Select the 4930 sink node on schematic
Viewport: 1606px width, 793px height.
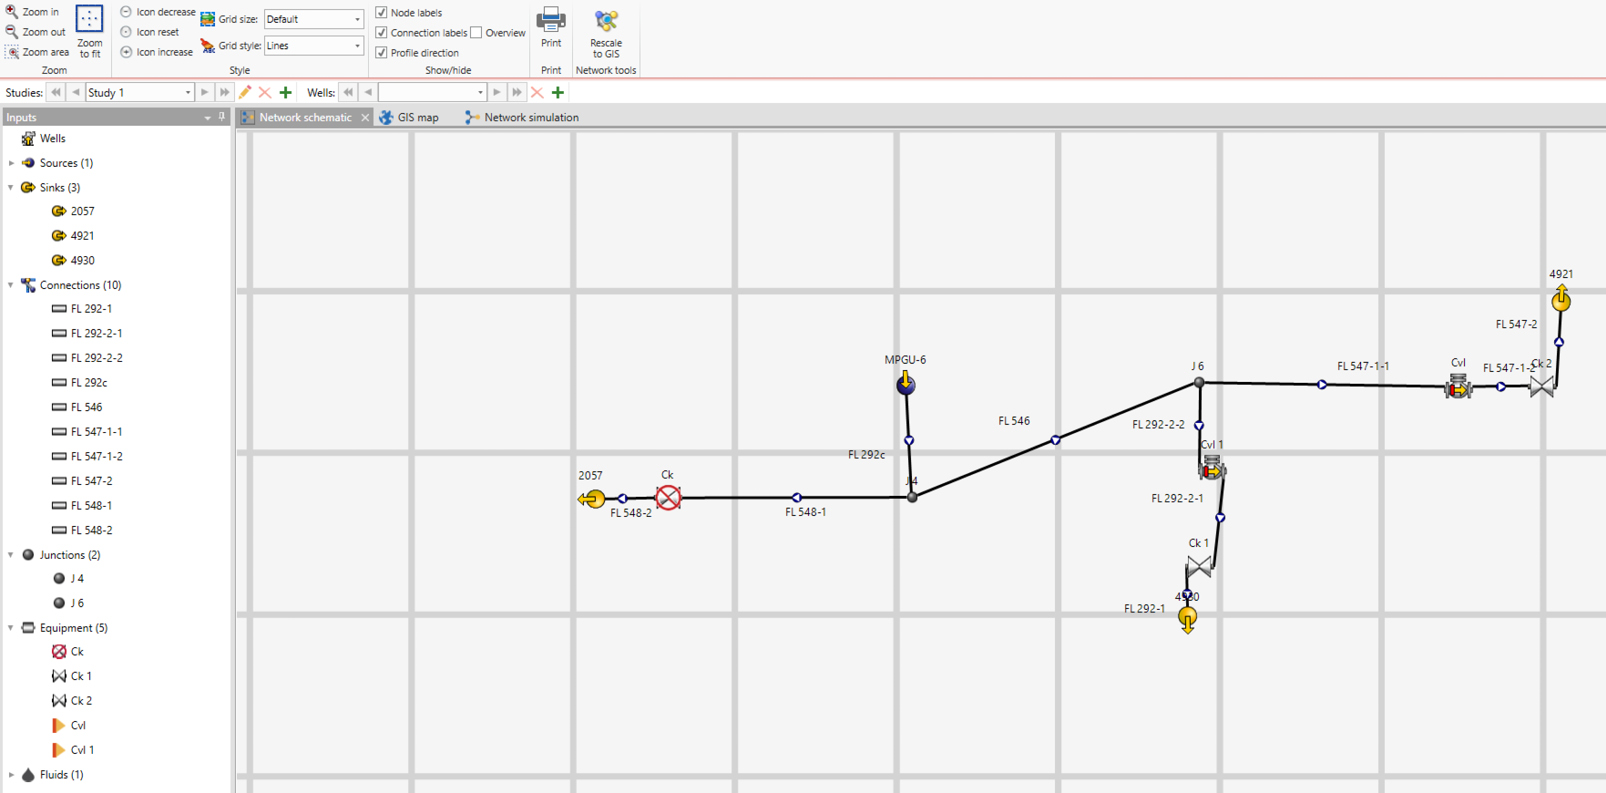[1187, 620]
